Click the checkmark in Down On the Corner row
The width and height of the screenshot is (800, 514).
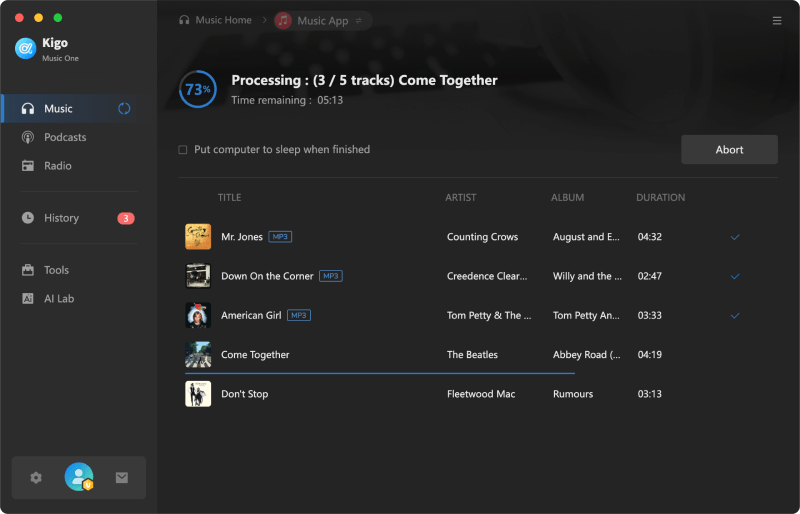point(735,276)
